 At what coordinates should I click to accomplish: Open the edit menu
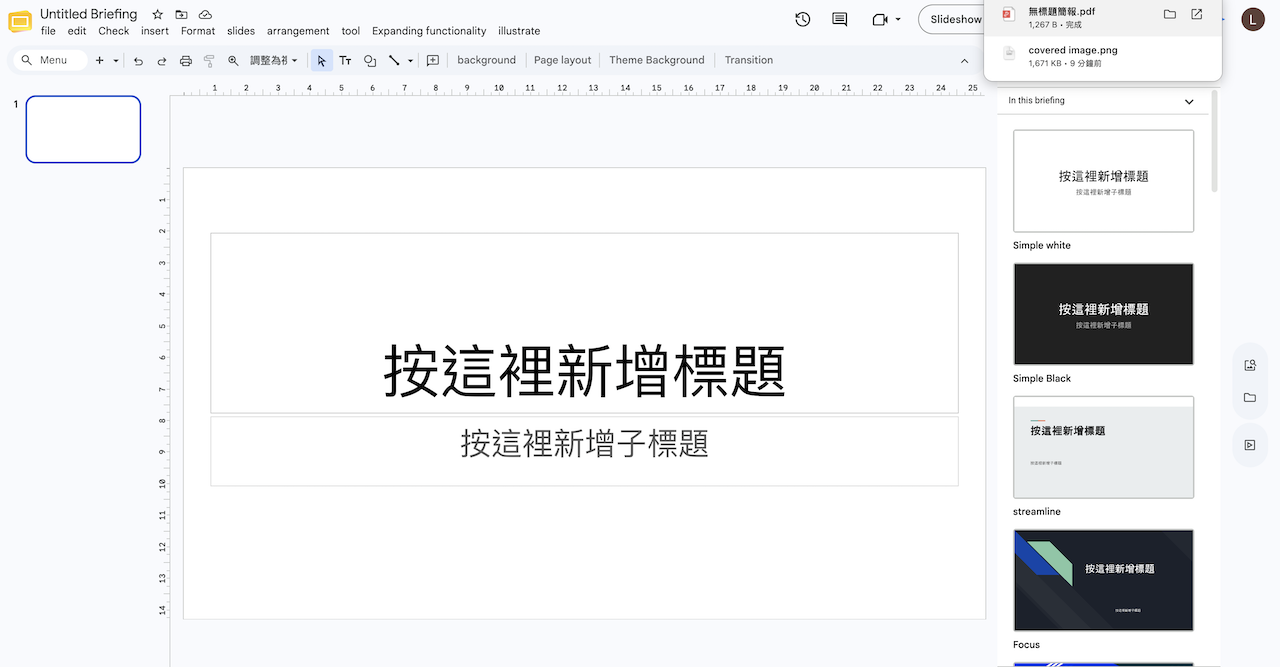point(77,31)
